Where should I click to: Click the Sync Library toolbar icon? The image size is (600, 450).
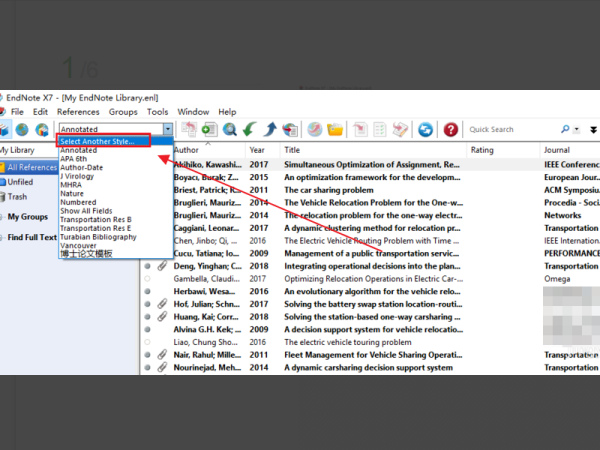pos(425,129)
